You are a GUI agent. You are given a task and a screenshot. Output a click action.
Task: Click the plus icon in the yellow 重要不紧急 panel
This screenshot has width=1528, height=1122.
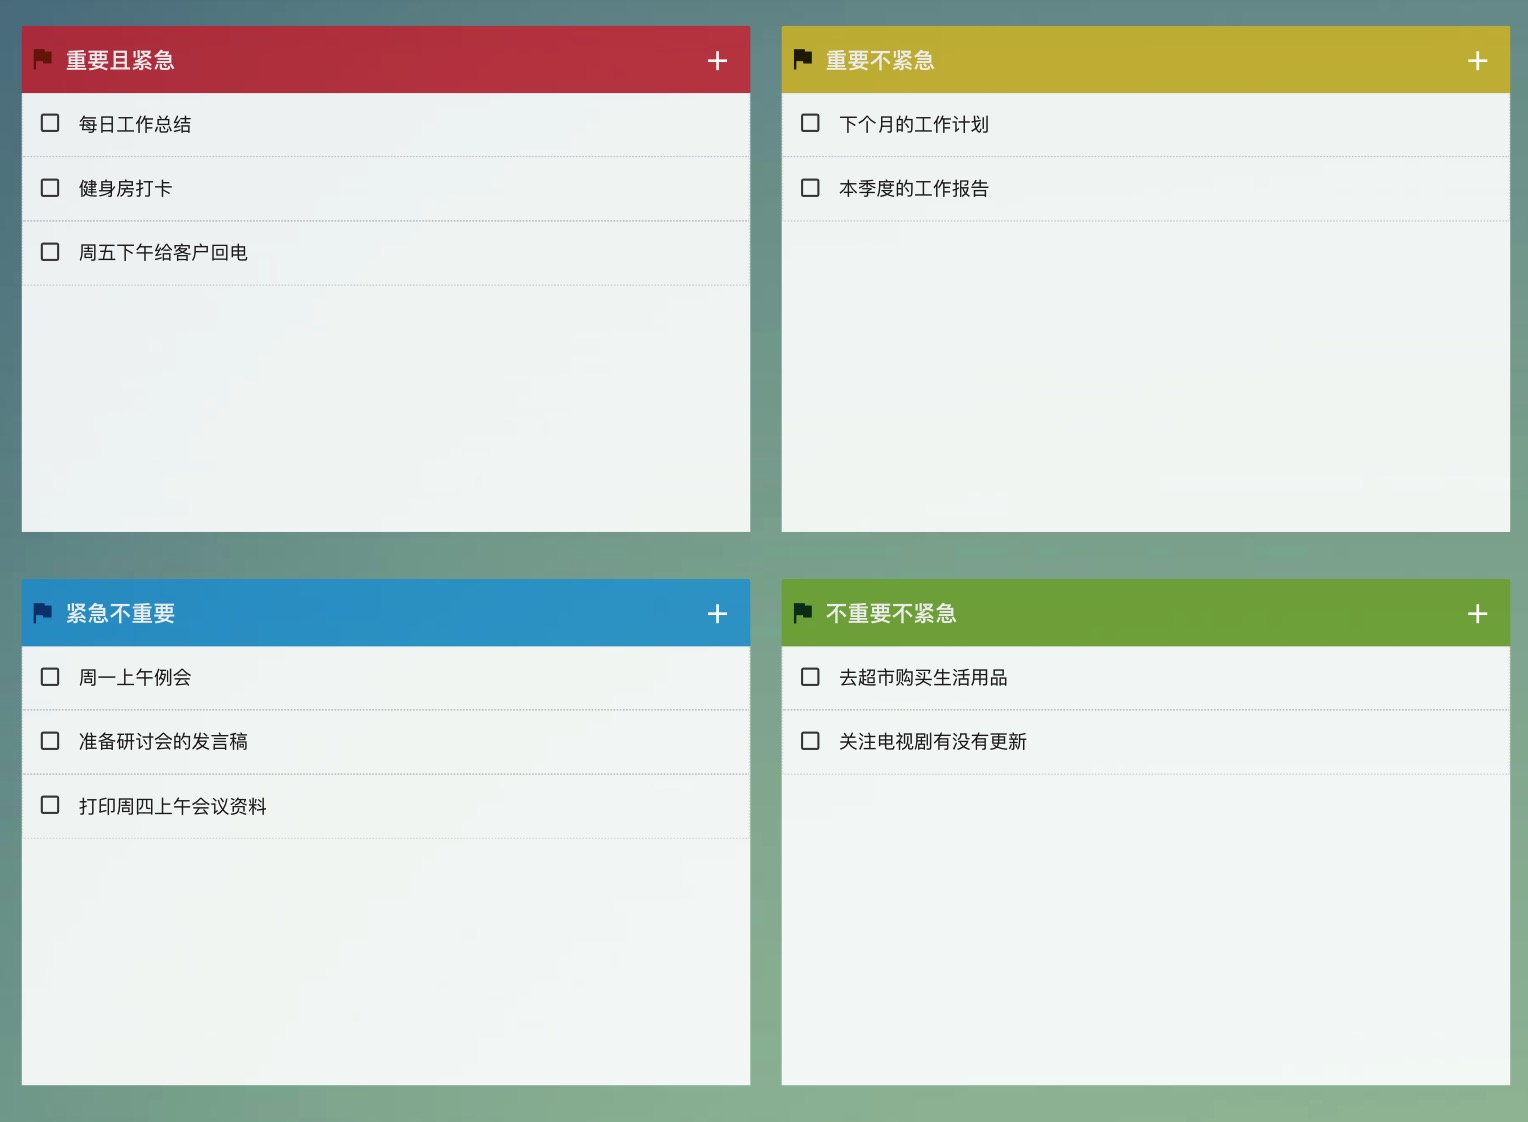coord(1477,60)
